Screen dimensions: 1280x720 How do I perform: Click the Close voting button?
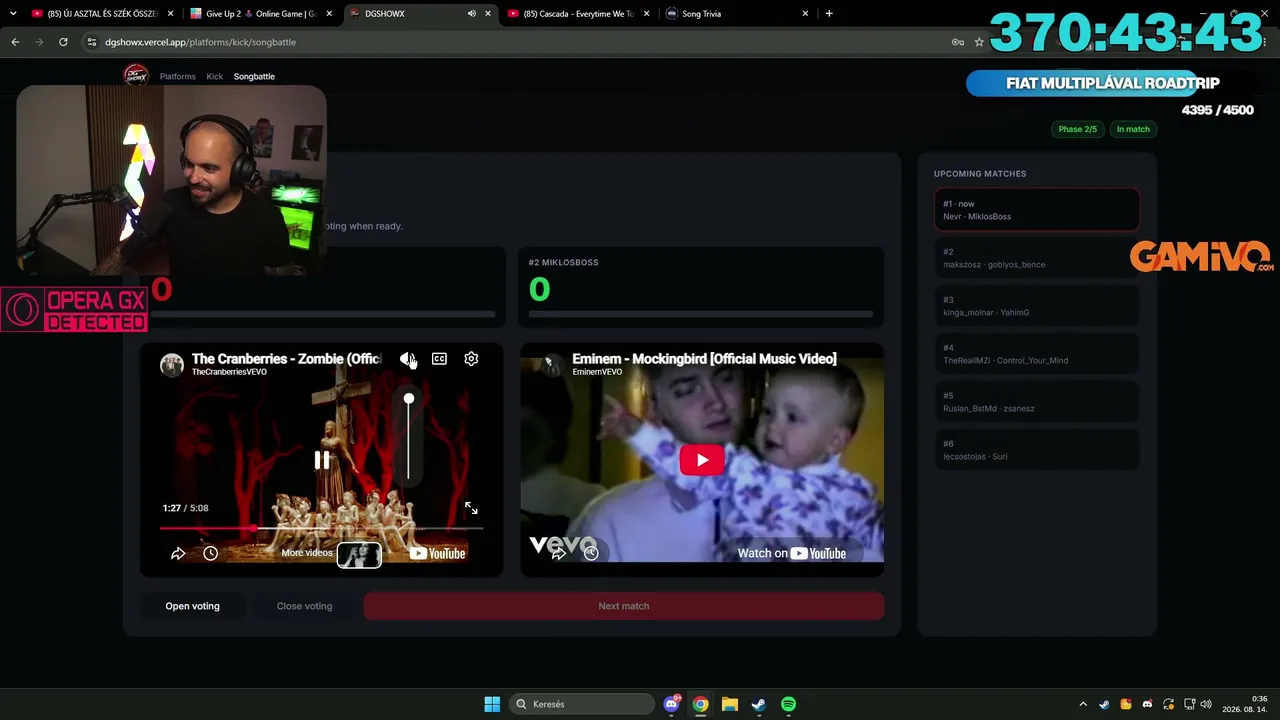tap(304, 606)
